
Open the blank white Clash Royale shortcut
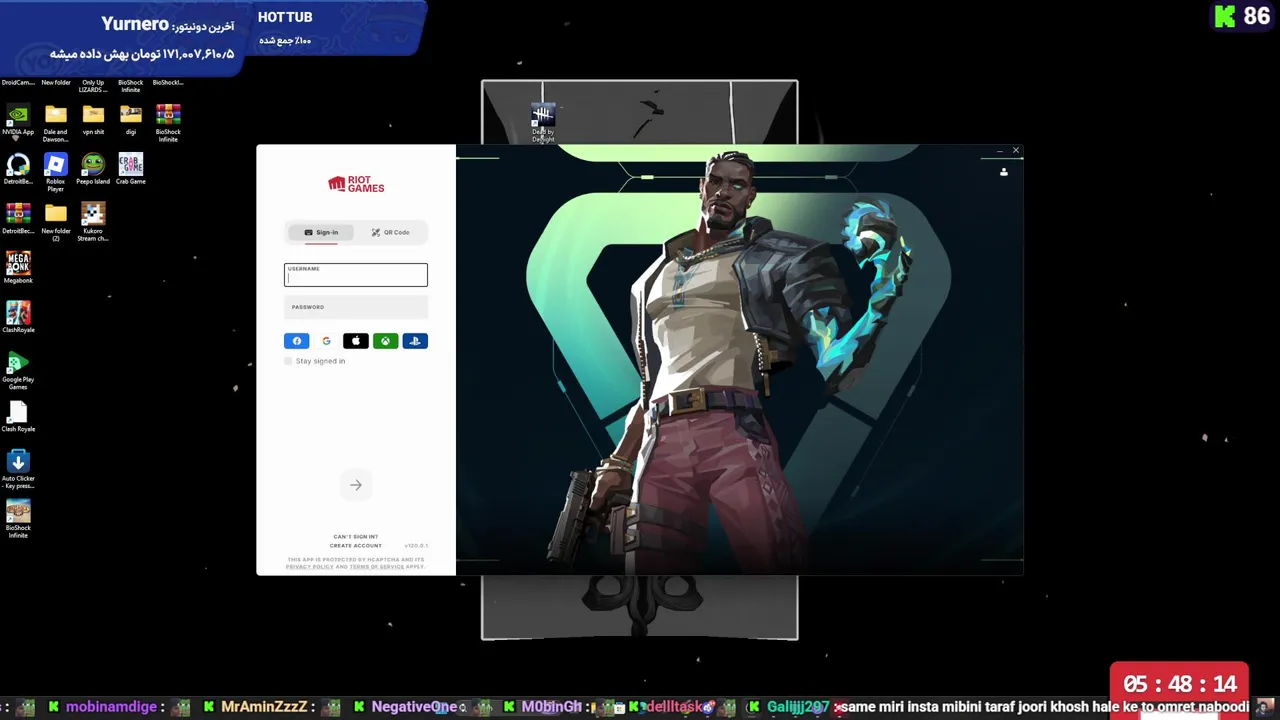18,416
